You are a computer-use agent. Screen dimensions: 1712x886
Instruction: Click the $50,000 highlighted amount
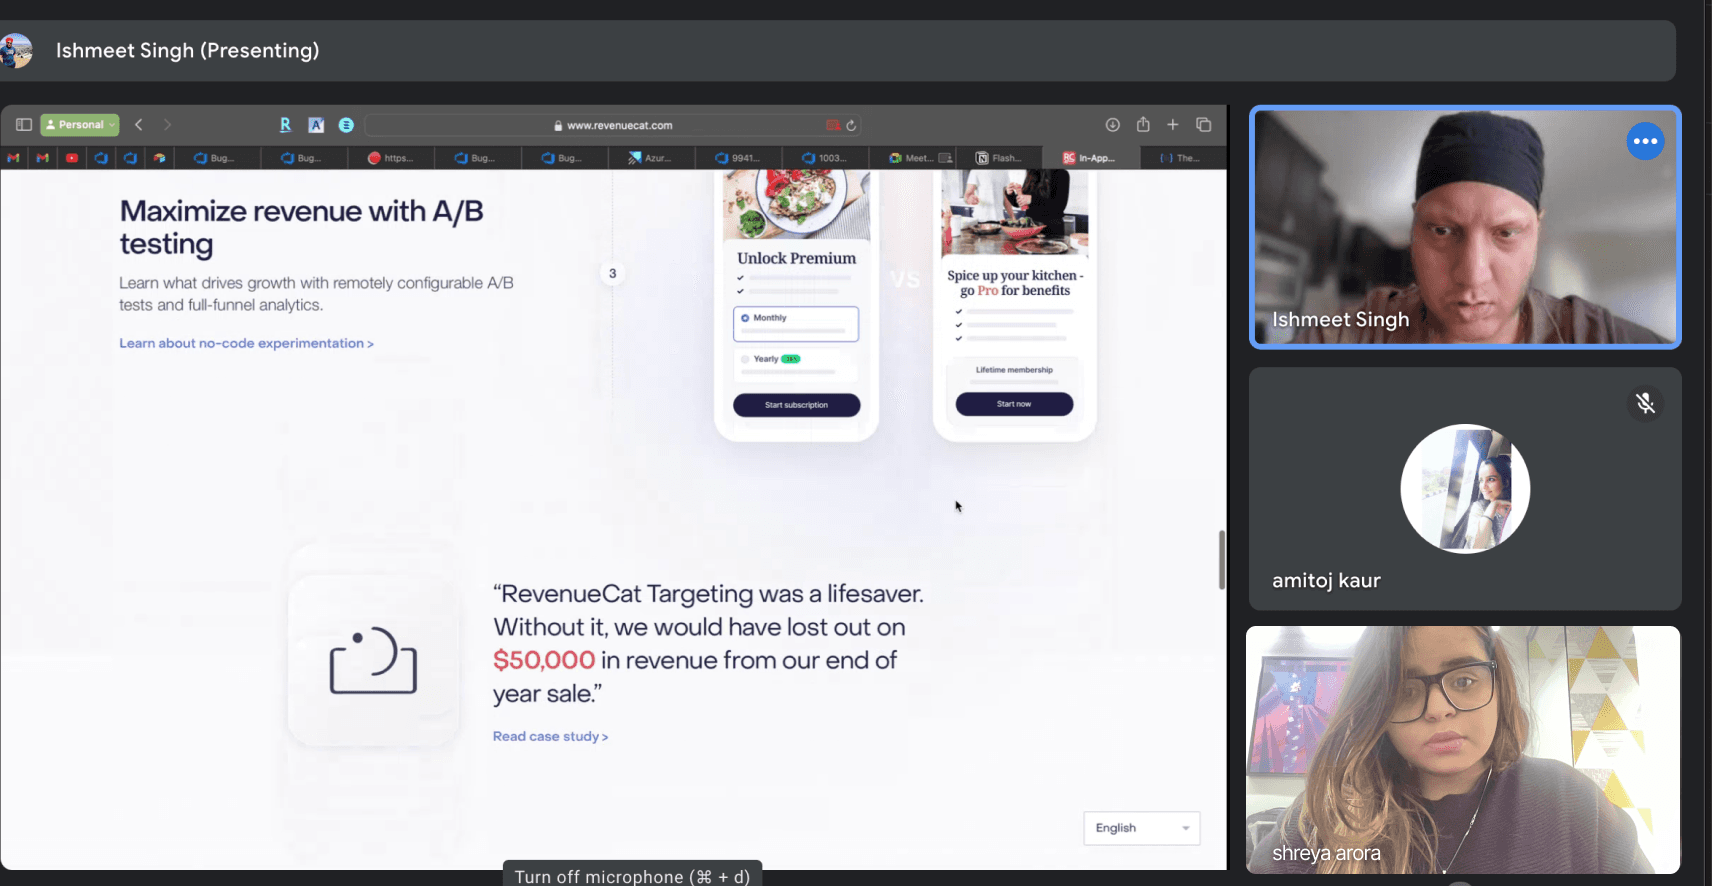point(544,660)
